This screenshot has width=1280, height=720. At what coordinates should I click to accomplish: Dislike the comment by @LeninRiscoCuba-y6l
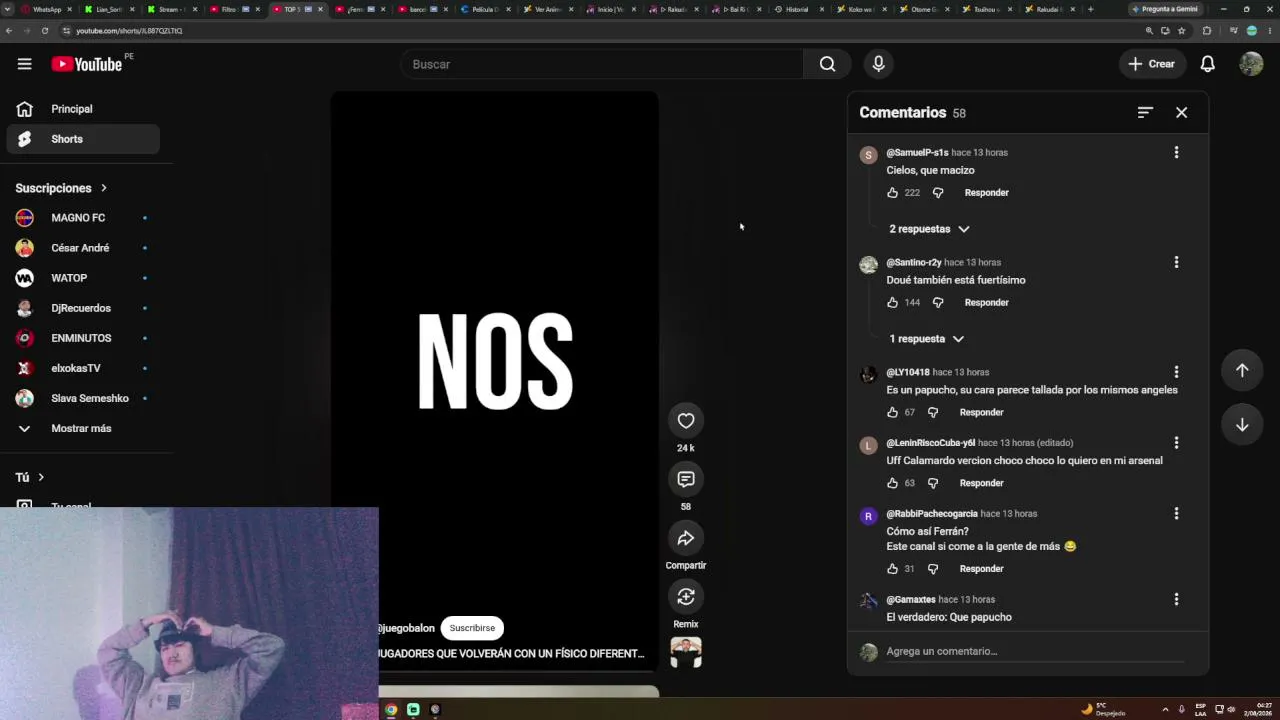933,484
